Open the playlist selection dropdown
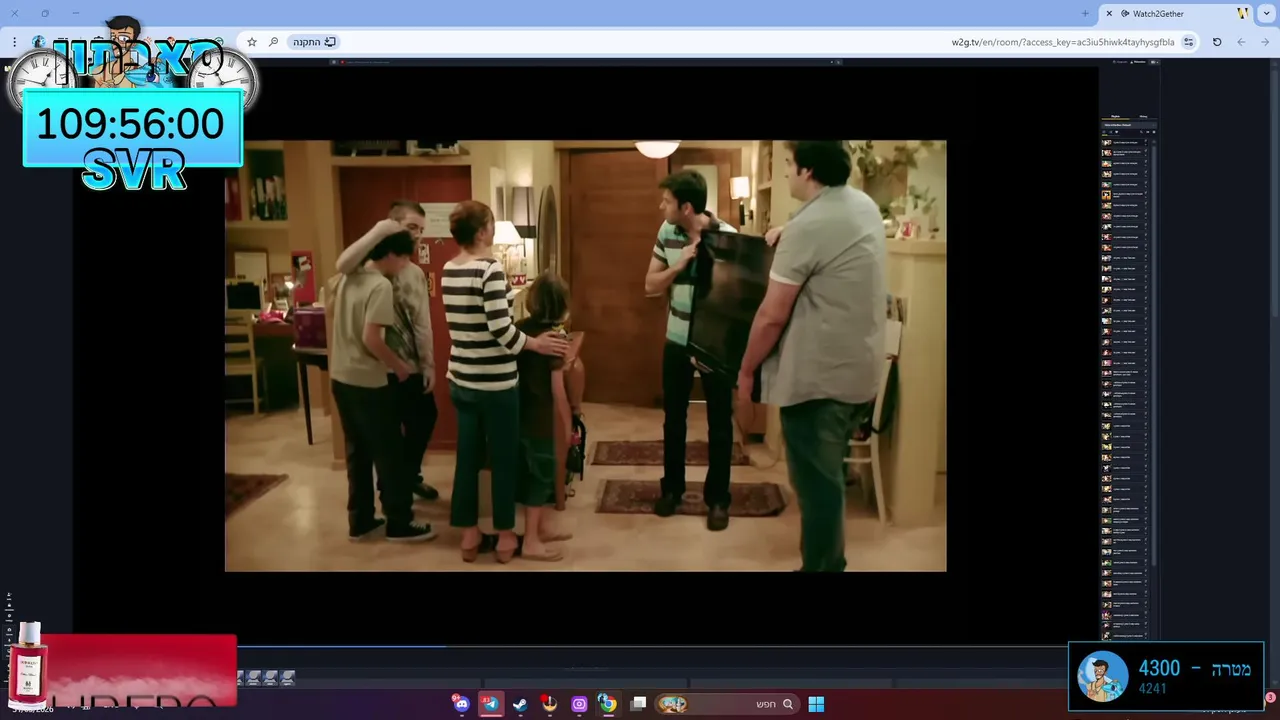Viewport: 1280px width, 720px height. click(1129, 124)
